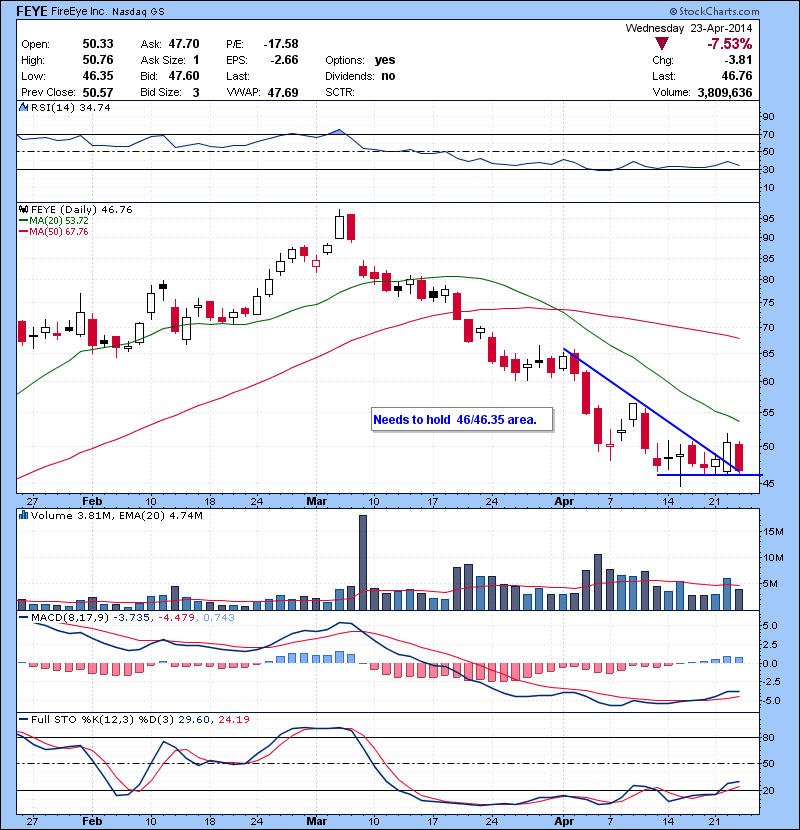
Task: Click the Ask Size value 1
Action: tap(196, 60)
